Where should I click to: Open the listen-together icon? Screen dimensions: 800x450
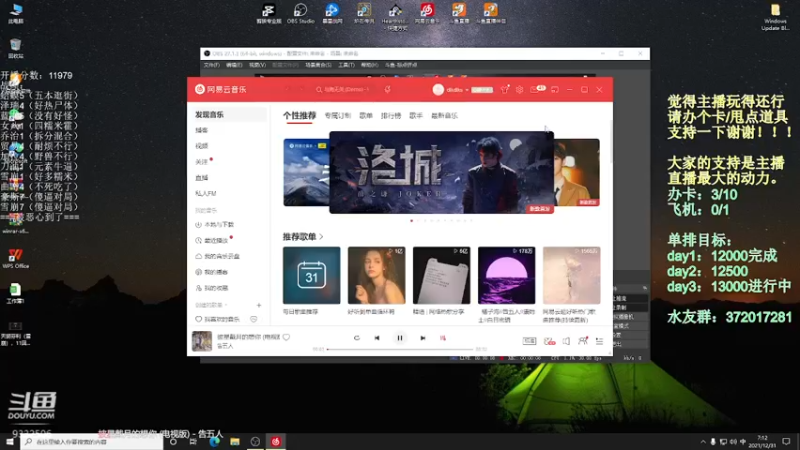click(583, 341)
